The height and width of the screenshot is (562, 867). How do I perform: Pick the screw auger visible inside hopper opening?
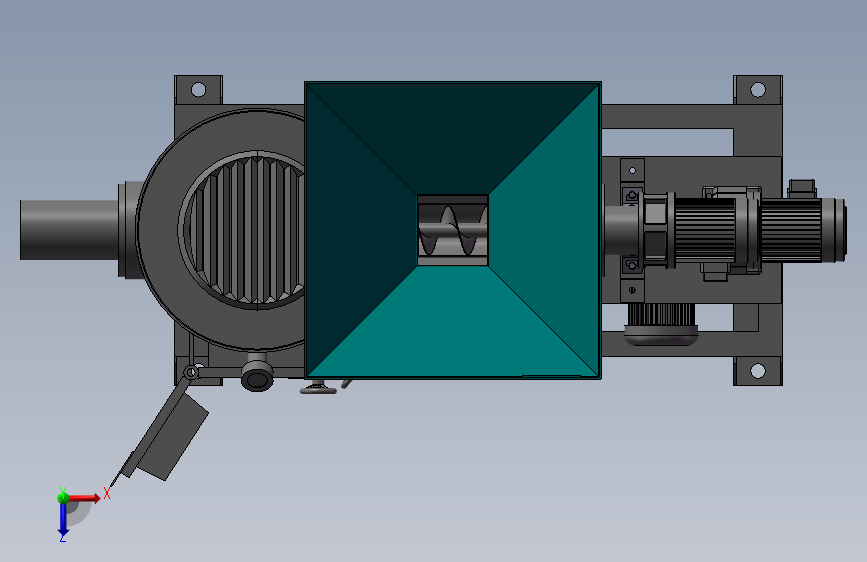453,230
